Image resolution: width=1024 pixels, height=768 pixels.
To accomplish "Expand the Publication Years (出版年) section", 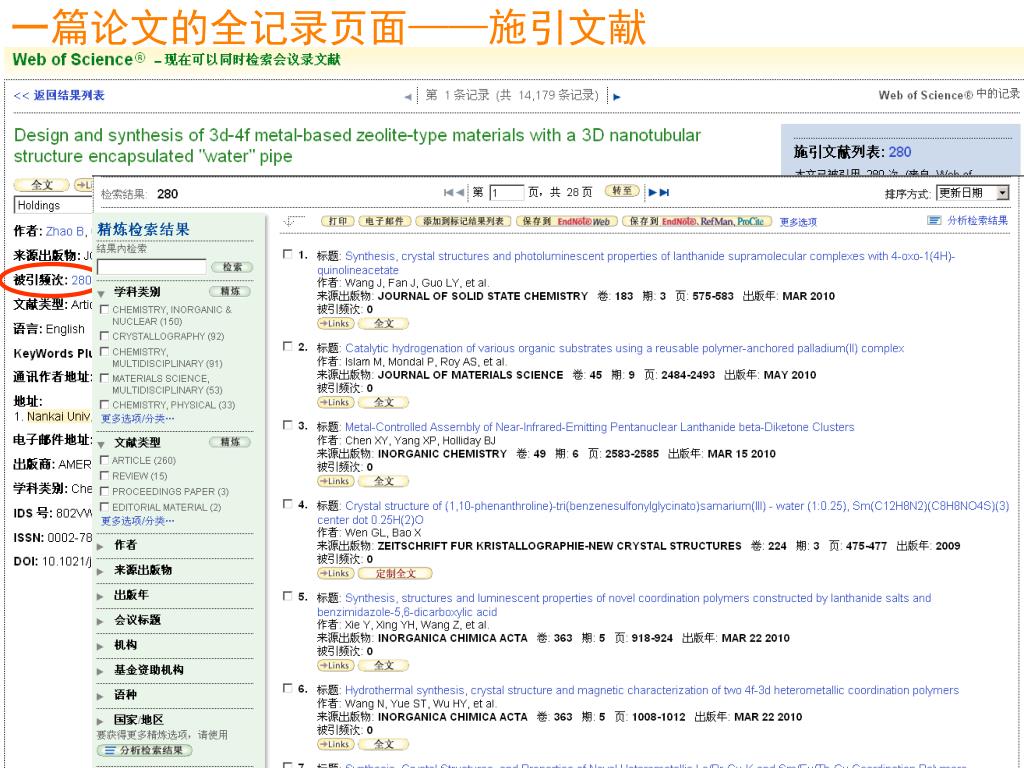I will point(101,596).
